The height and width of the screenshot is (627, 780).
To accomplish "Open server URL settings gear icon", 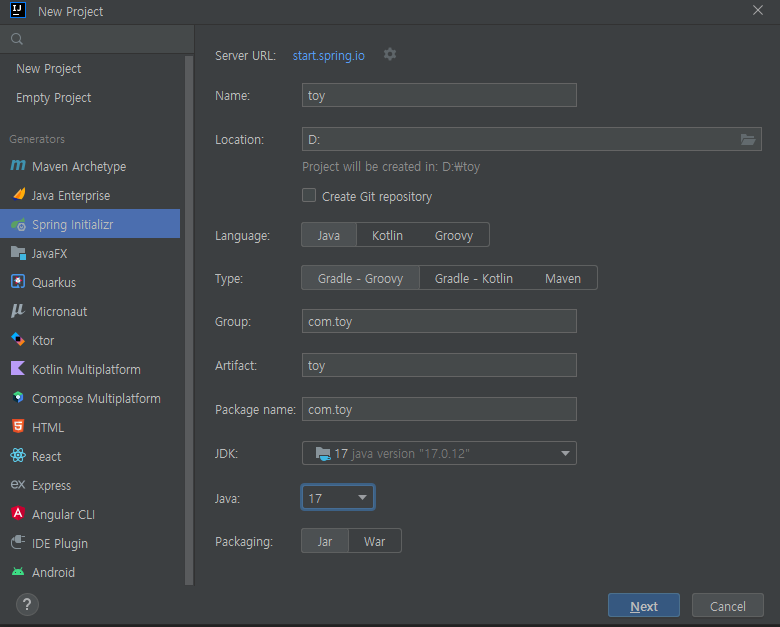I will point(390,54).
